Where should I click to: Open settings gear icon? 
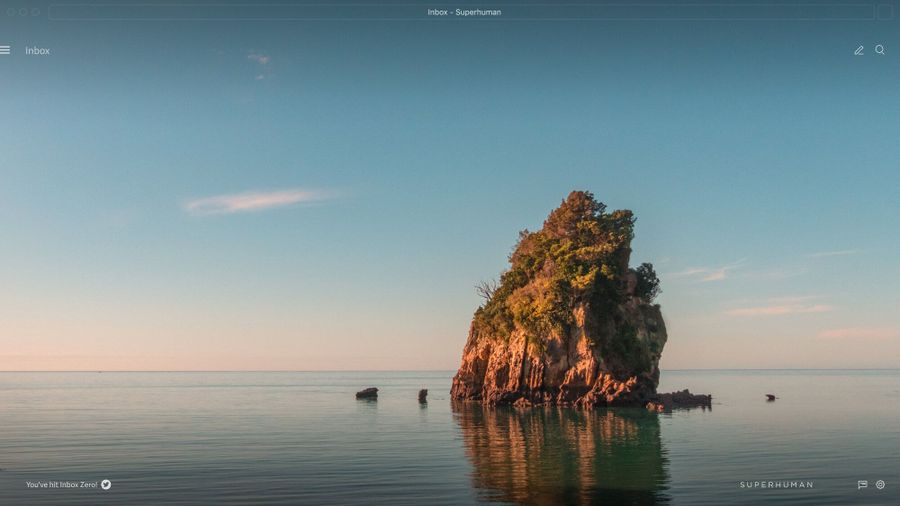point(880,485)
